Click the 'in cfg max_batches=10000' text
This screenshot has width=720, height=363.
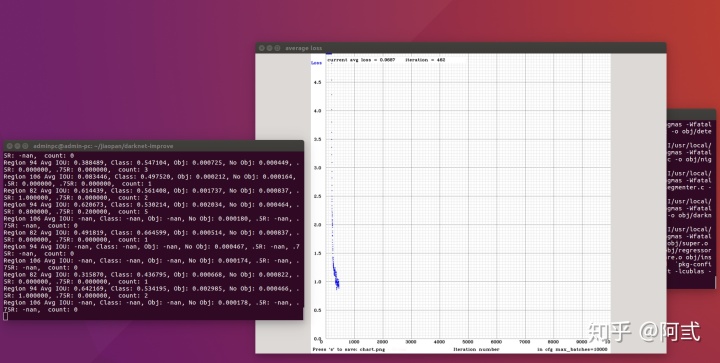[572, 349]
